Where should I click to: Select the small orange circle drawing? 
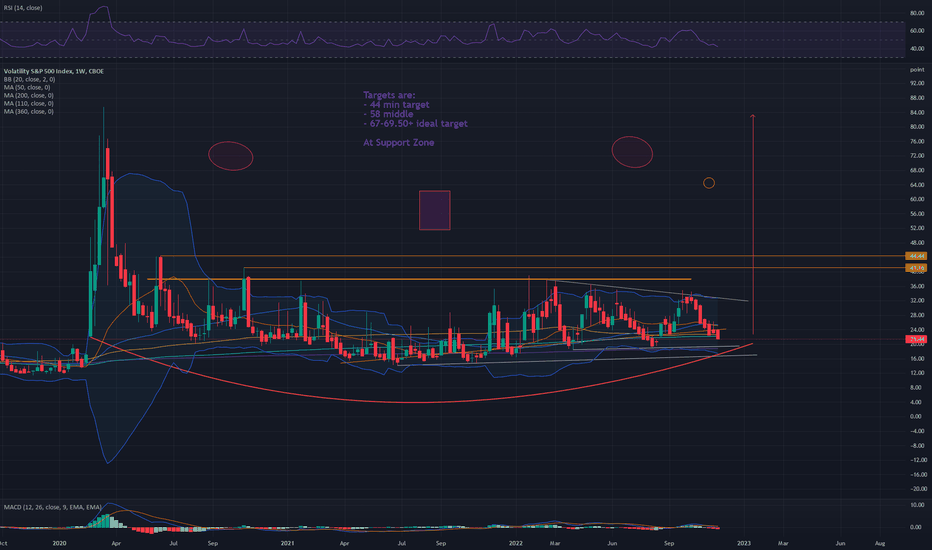point(709,183)
